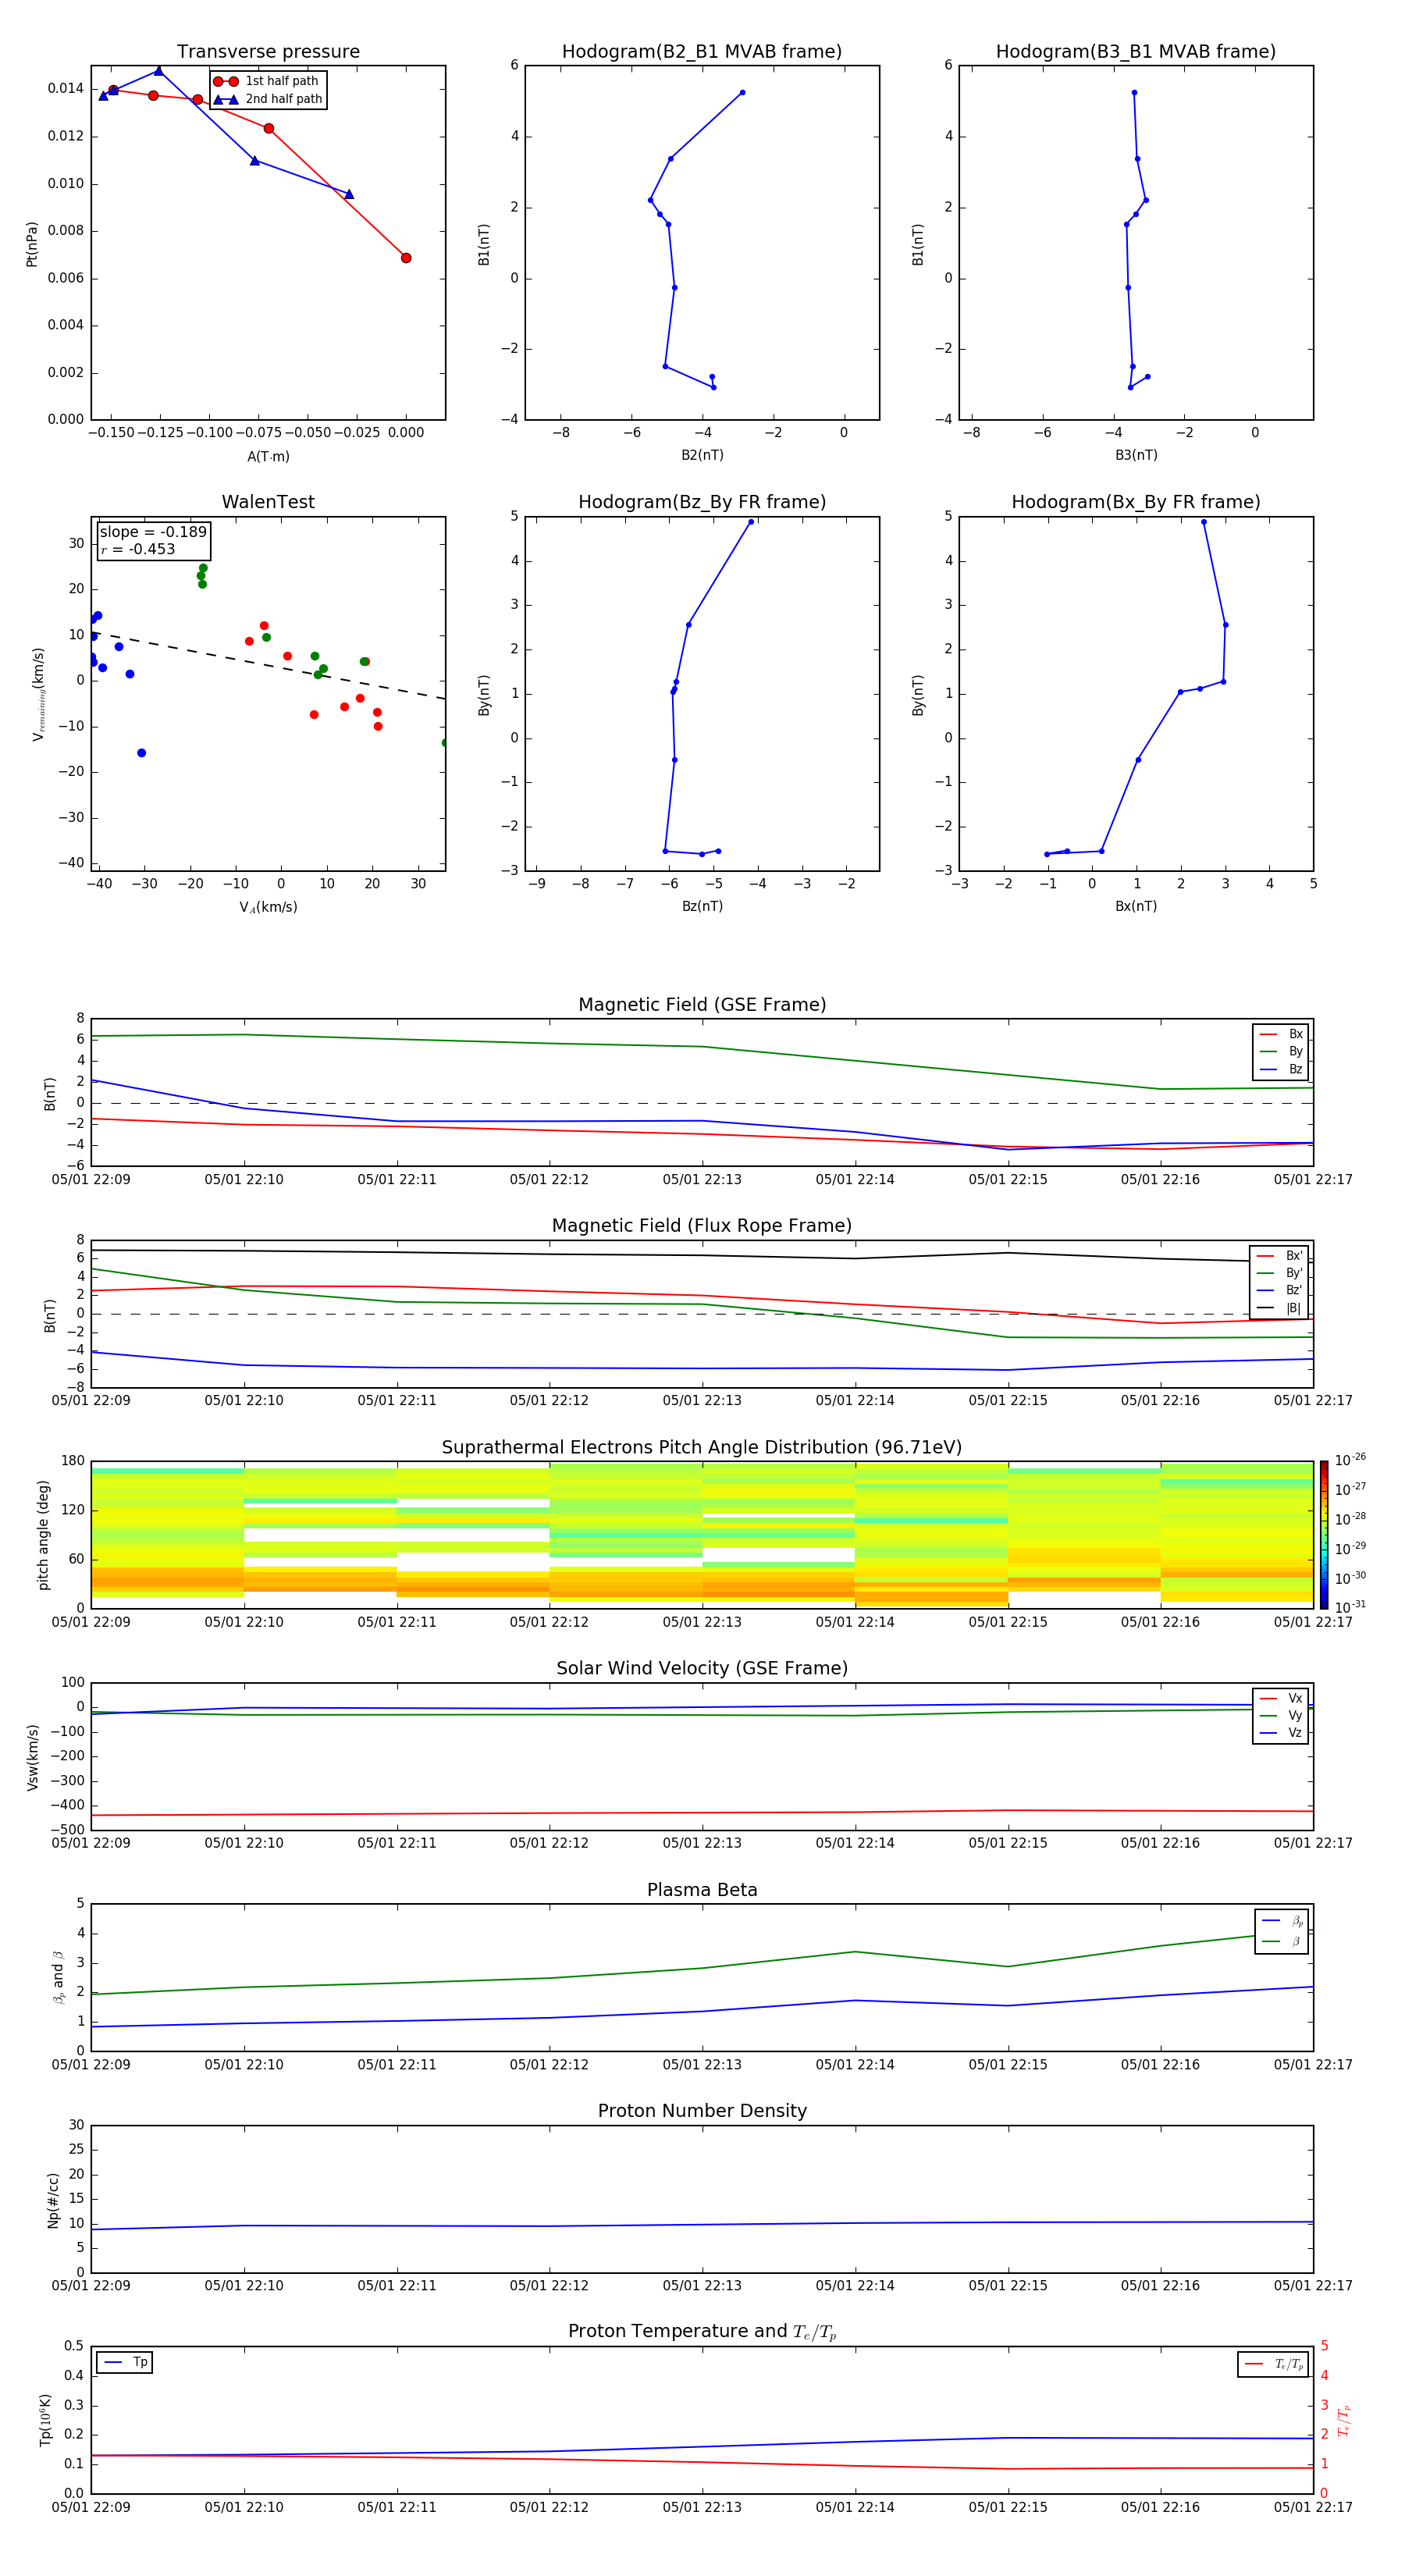Click the topmost point of the Bx_By hodogram
1405x2576 pixels.
coord(1204,522)
